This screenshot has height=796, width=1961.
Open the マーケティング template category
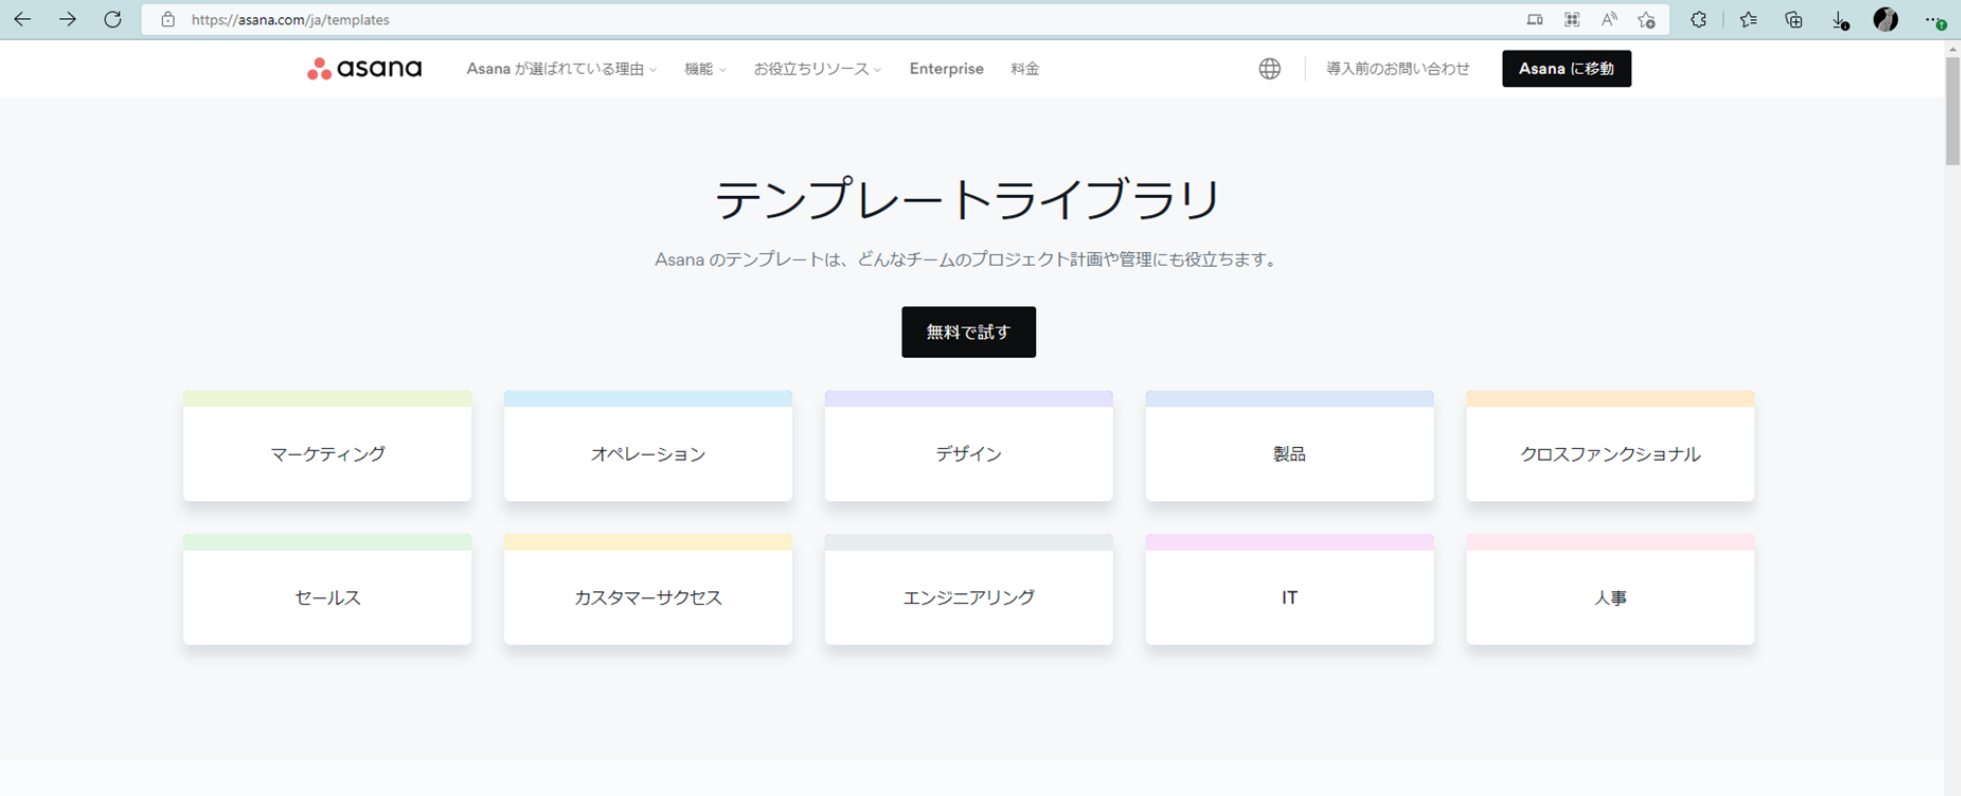point(327,446)
